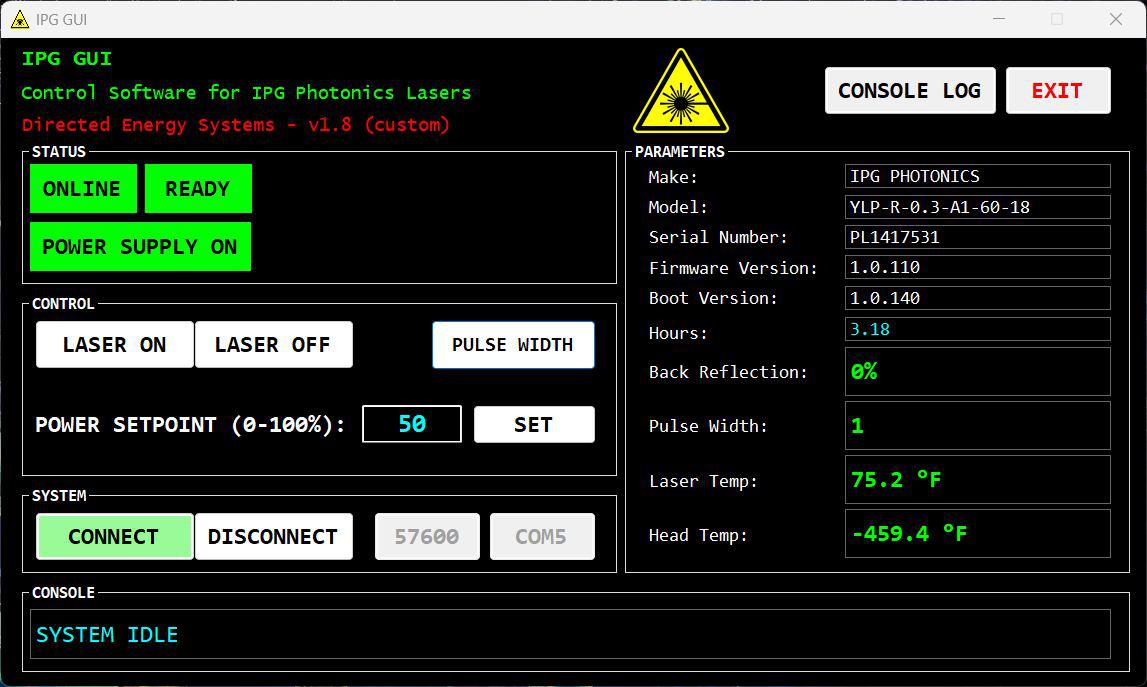Click the Model field YLP-R-0.3-A1-60-18

pyautogui.click(x=976, y=207)
